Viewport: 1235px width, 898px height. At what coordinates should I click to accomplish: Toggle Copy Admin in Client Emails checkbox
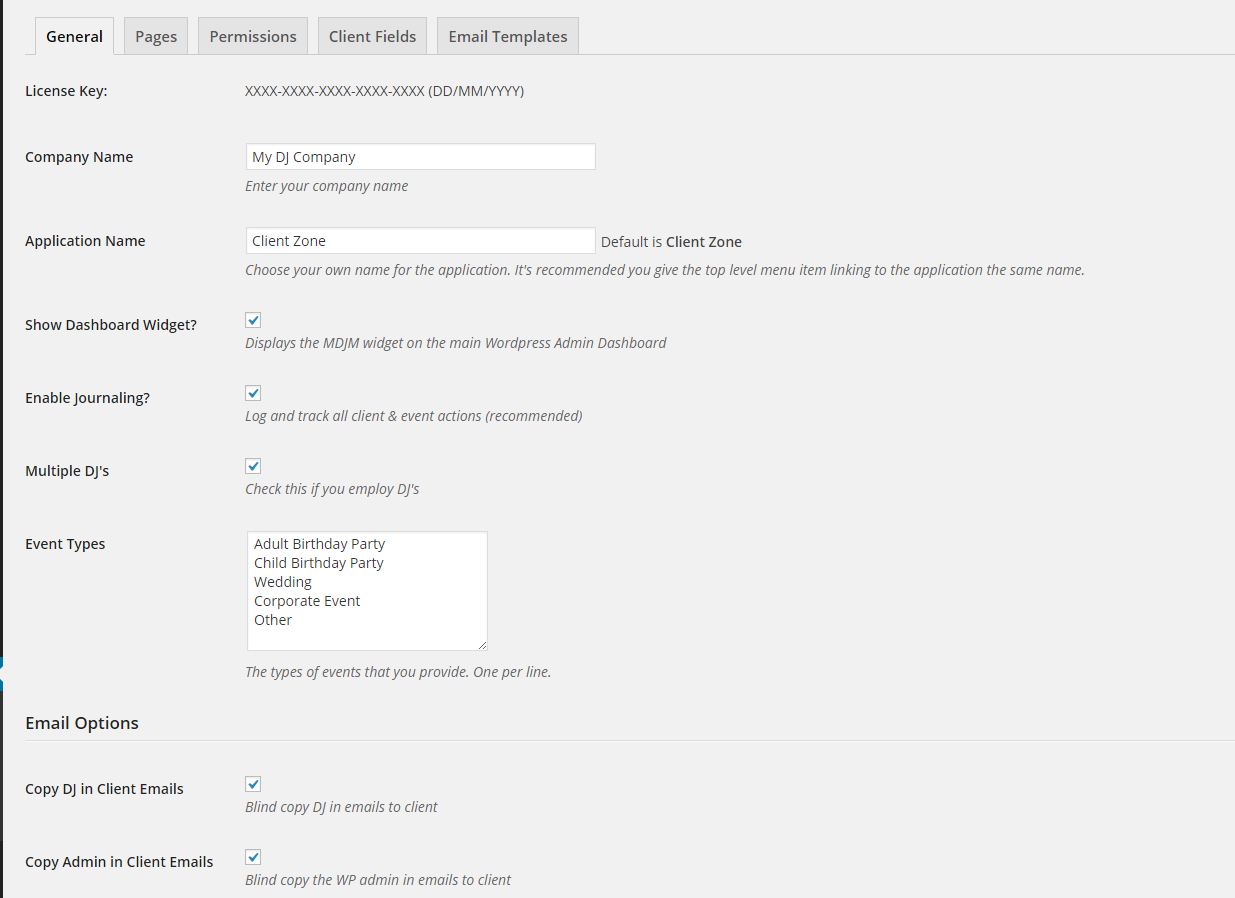click(253, 857)
